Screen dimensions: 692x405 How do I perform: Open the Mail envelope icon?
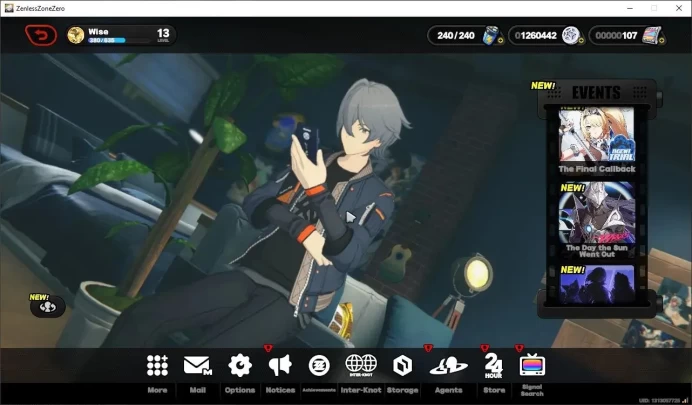pos(197,365)
